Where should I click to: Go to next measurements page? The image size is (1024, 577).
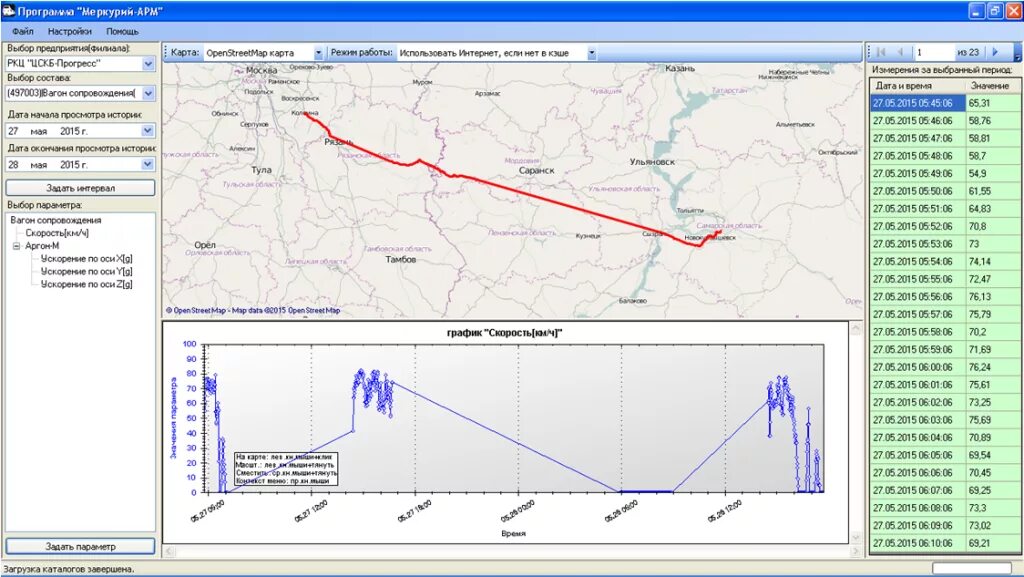click(995, 52)
